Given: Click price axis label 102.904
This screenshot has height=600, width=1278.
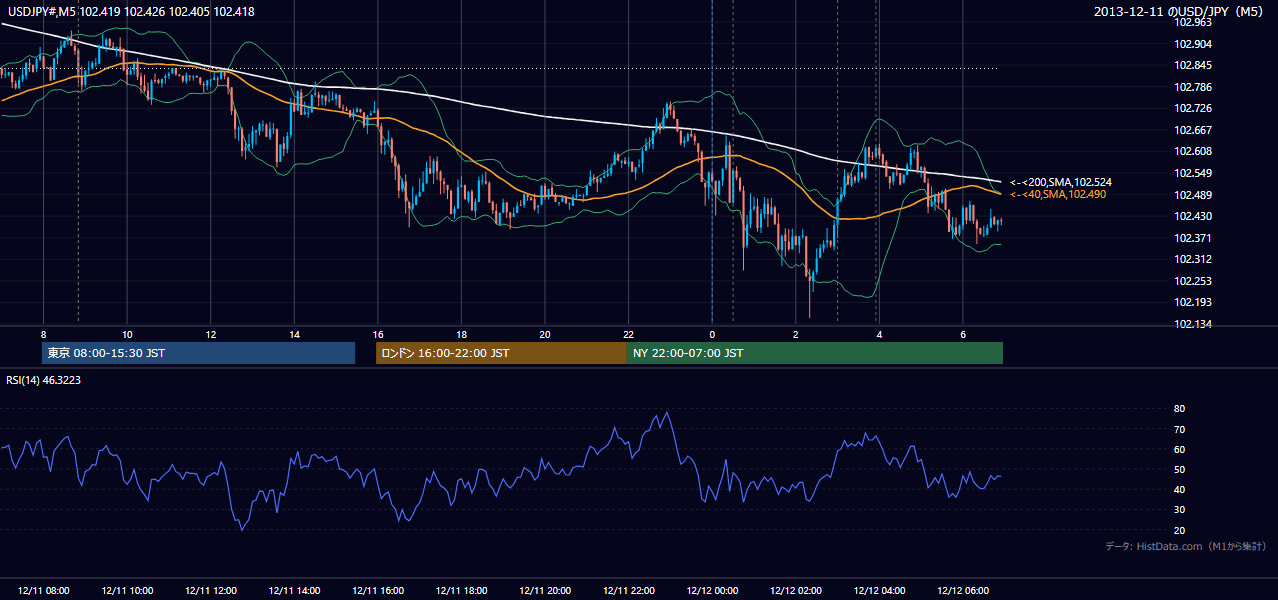Looking at the screenshot, I should coord(1192,44).
